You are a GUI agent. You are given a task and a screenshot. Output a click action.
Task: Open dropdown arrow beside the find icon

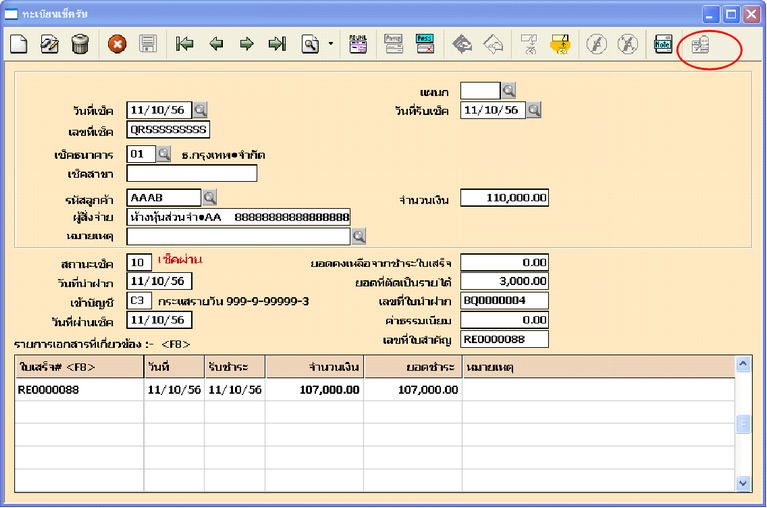(x=330, y=44)
